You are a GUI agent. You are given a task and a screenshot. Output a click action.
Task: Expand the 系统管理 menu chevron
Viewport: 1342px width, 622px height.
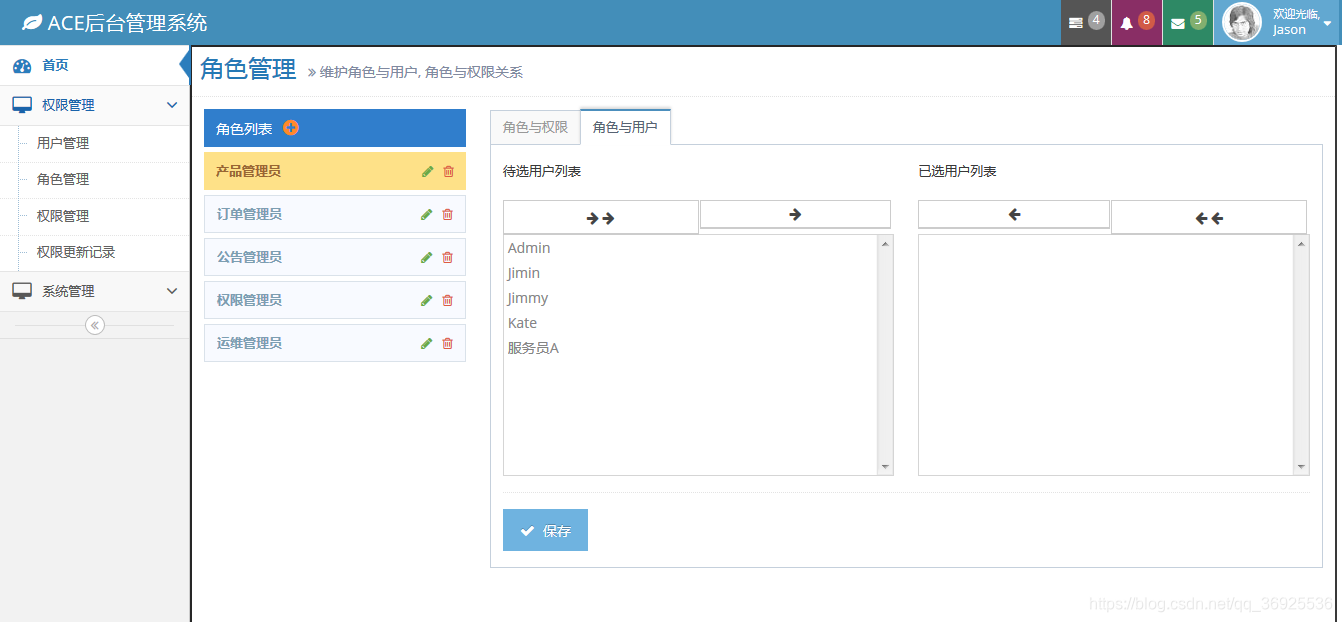[172, 291]
